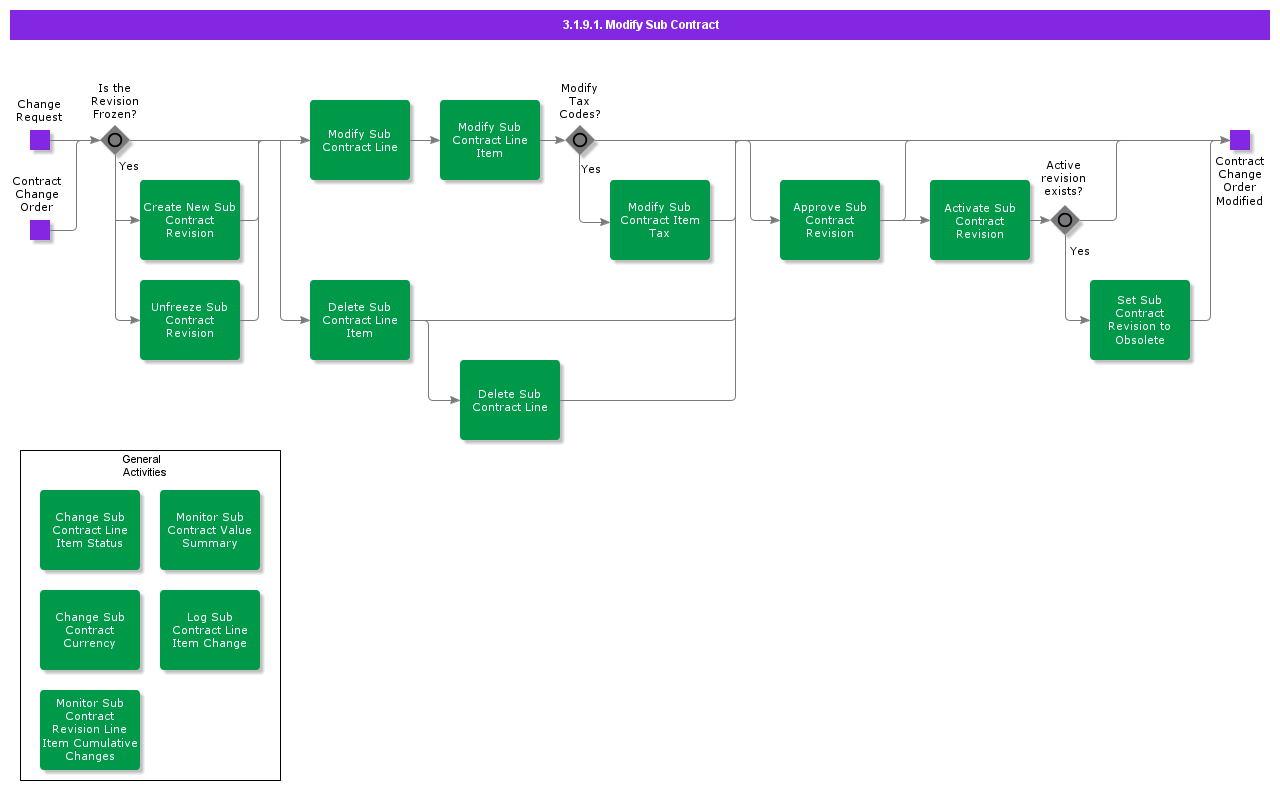1280x790 pixels.
Task: Click the Contract Change Order Modified end event
Action: pos(1240,140)
